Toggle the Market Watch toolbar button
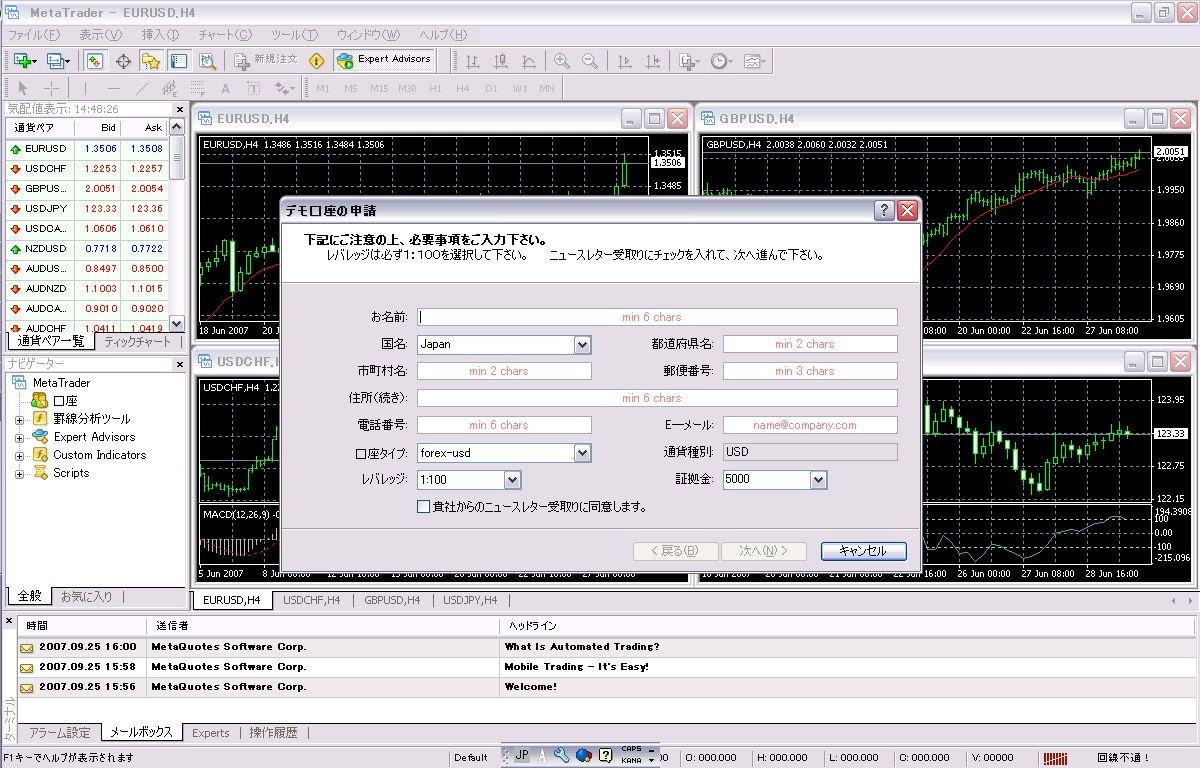 pos(95,61)
